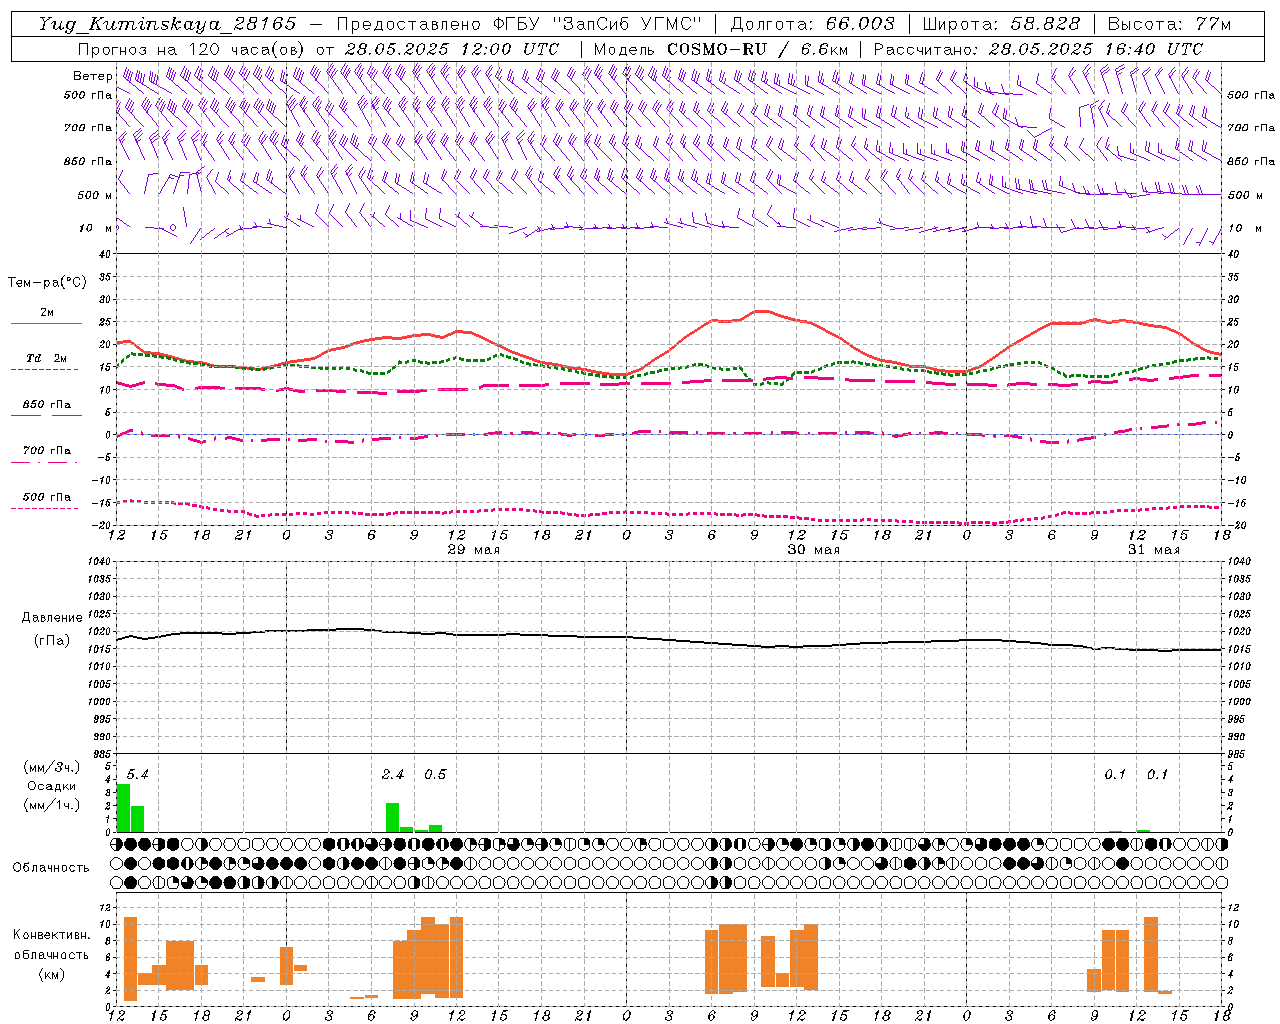The height and width of the screenshot is (1024, 1280).
Task: Click the 5.4 precipitation total value
Action: [138, 775]
